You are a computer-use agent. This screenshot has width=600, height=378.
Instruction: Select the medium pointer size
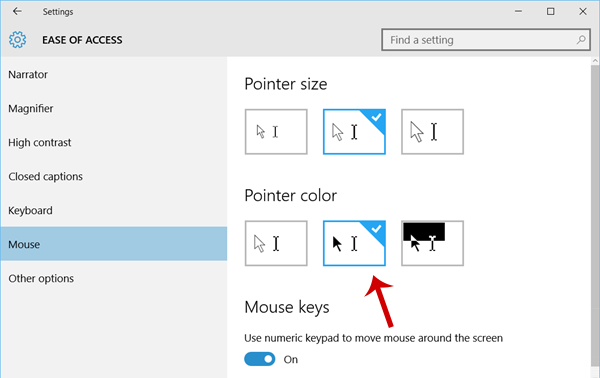coord(354,132)
